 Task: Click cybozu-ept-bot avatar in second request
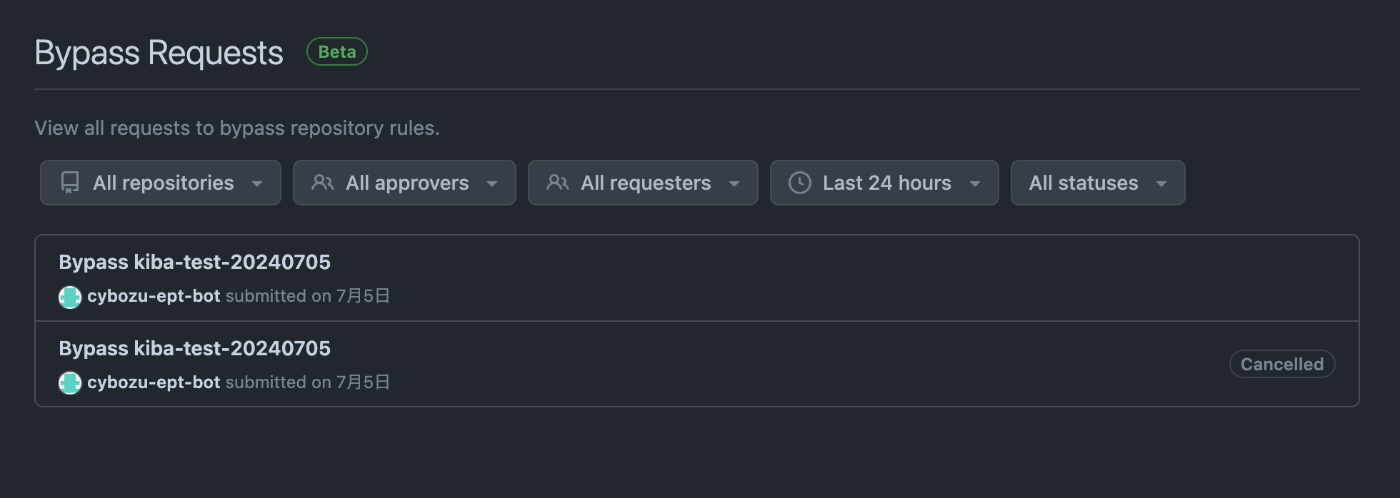(70, 383)
